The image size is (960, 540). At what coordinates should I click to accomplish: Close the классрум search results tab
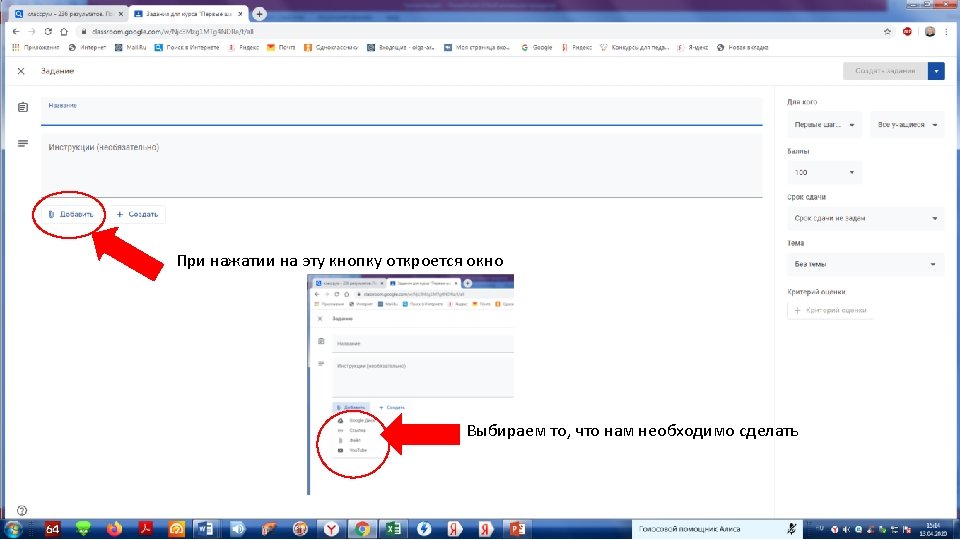pyautogui.click(x=121, y=13)
